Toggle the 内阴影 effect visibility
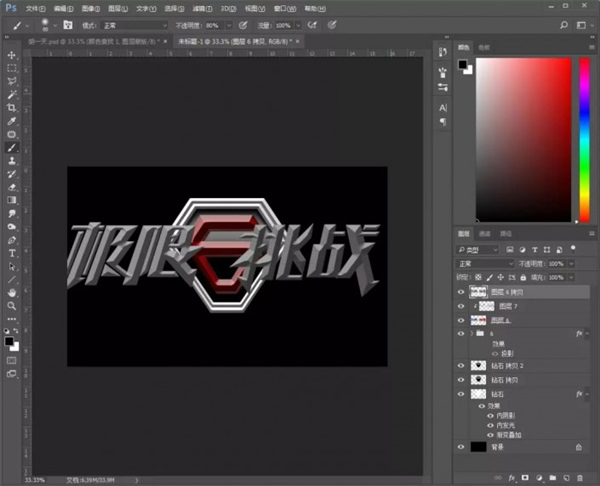Screen dimensions: 600x486 490,416
